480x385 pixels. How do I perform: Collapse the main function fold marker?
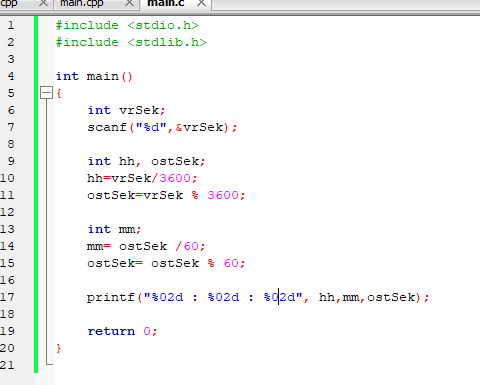[46, 93]
